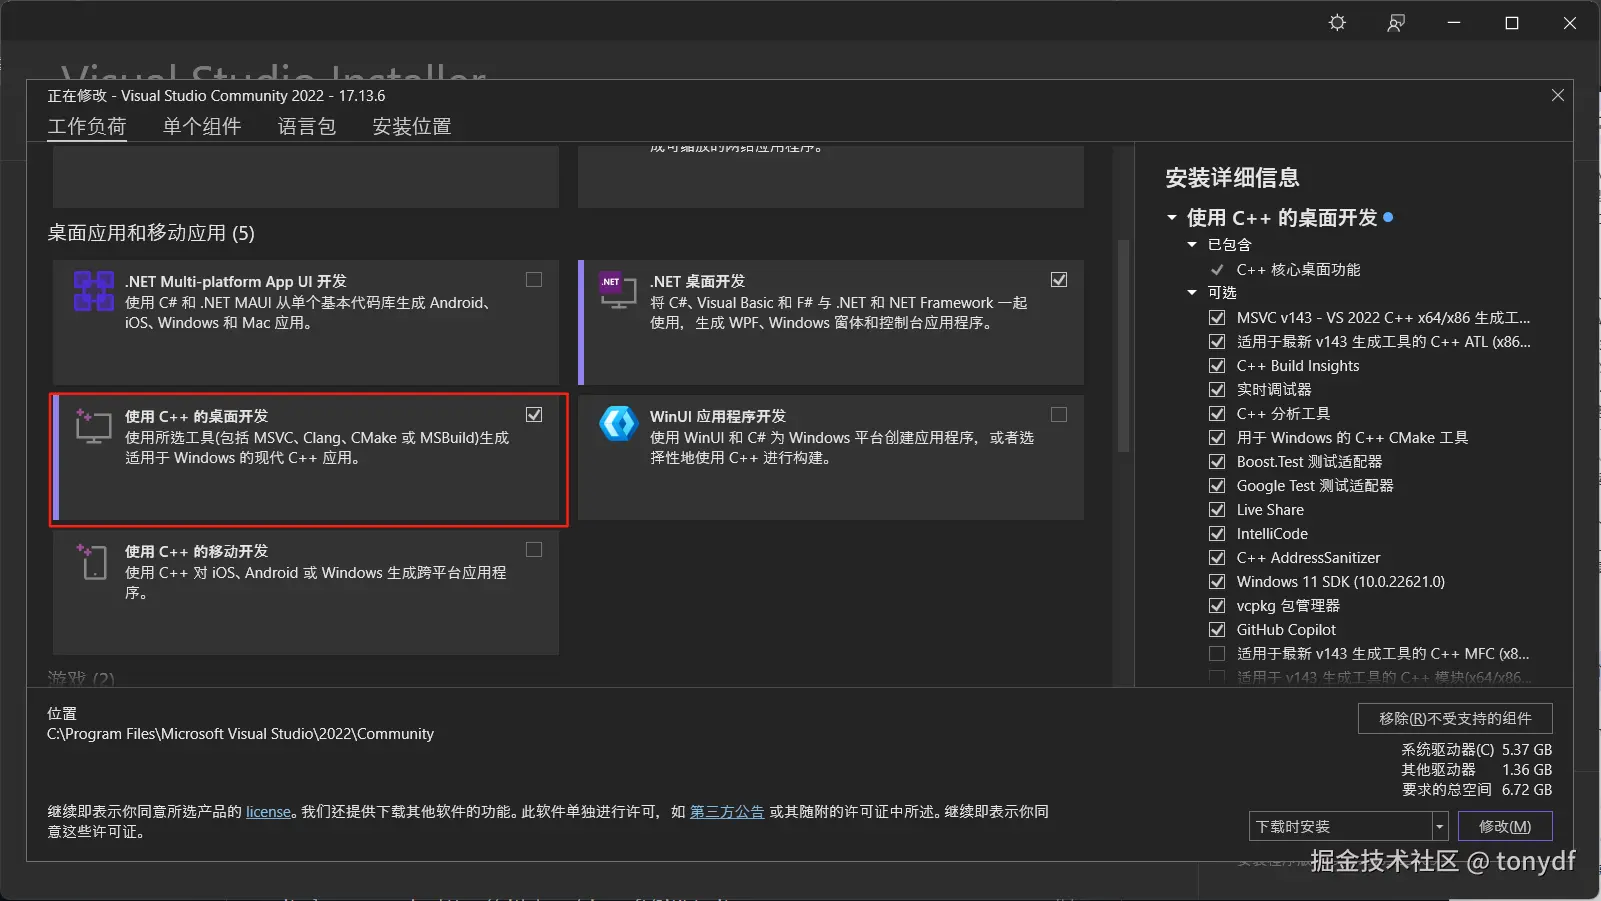Toggle the Windows 11 SDK checkbox
Image resolution: width=1601 pixels, height=901 pixels.
click(1217, 582)
